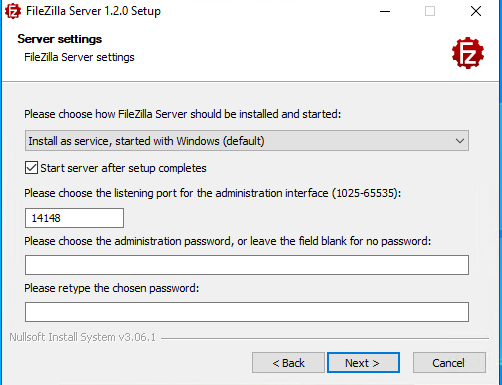
Task: Click into the listening port field showing 14148
Action: point(74,218)
